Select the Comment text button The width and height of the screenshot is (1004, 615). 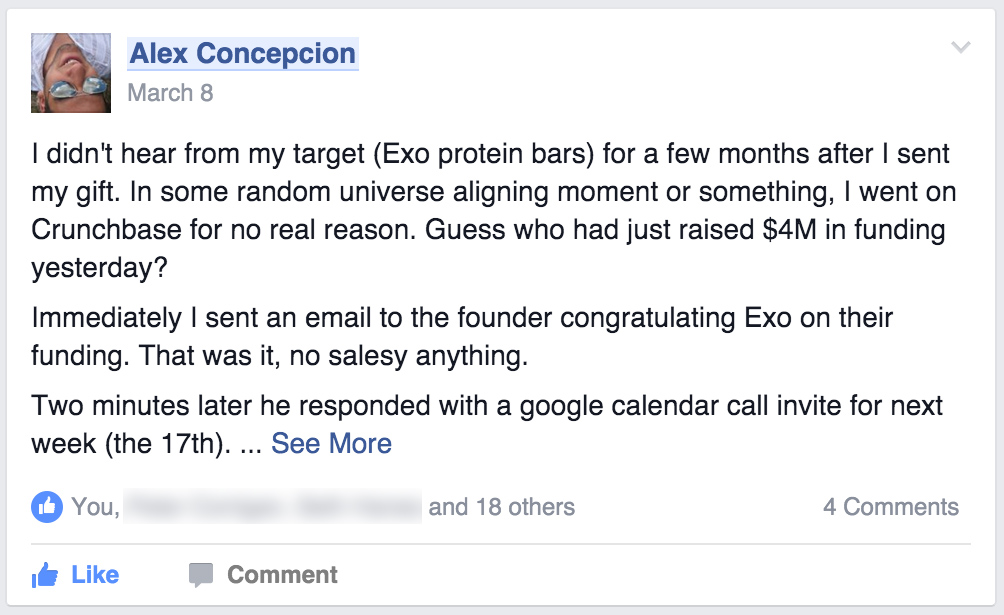pos(282,575)
